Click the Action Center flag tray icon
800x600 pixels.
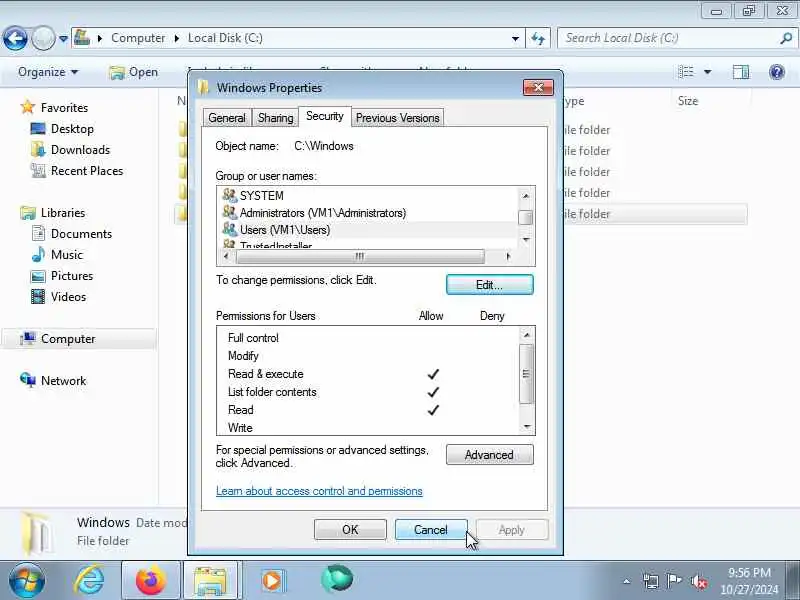pyautogui.click(x=674, y=581)
